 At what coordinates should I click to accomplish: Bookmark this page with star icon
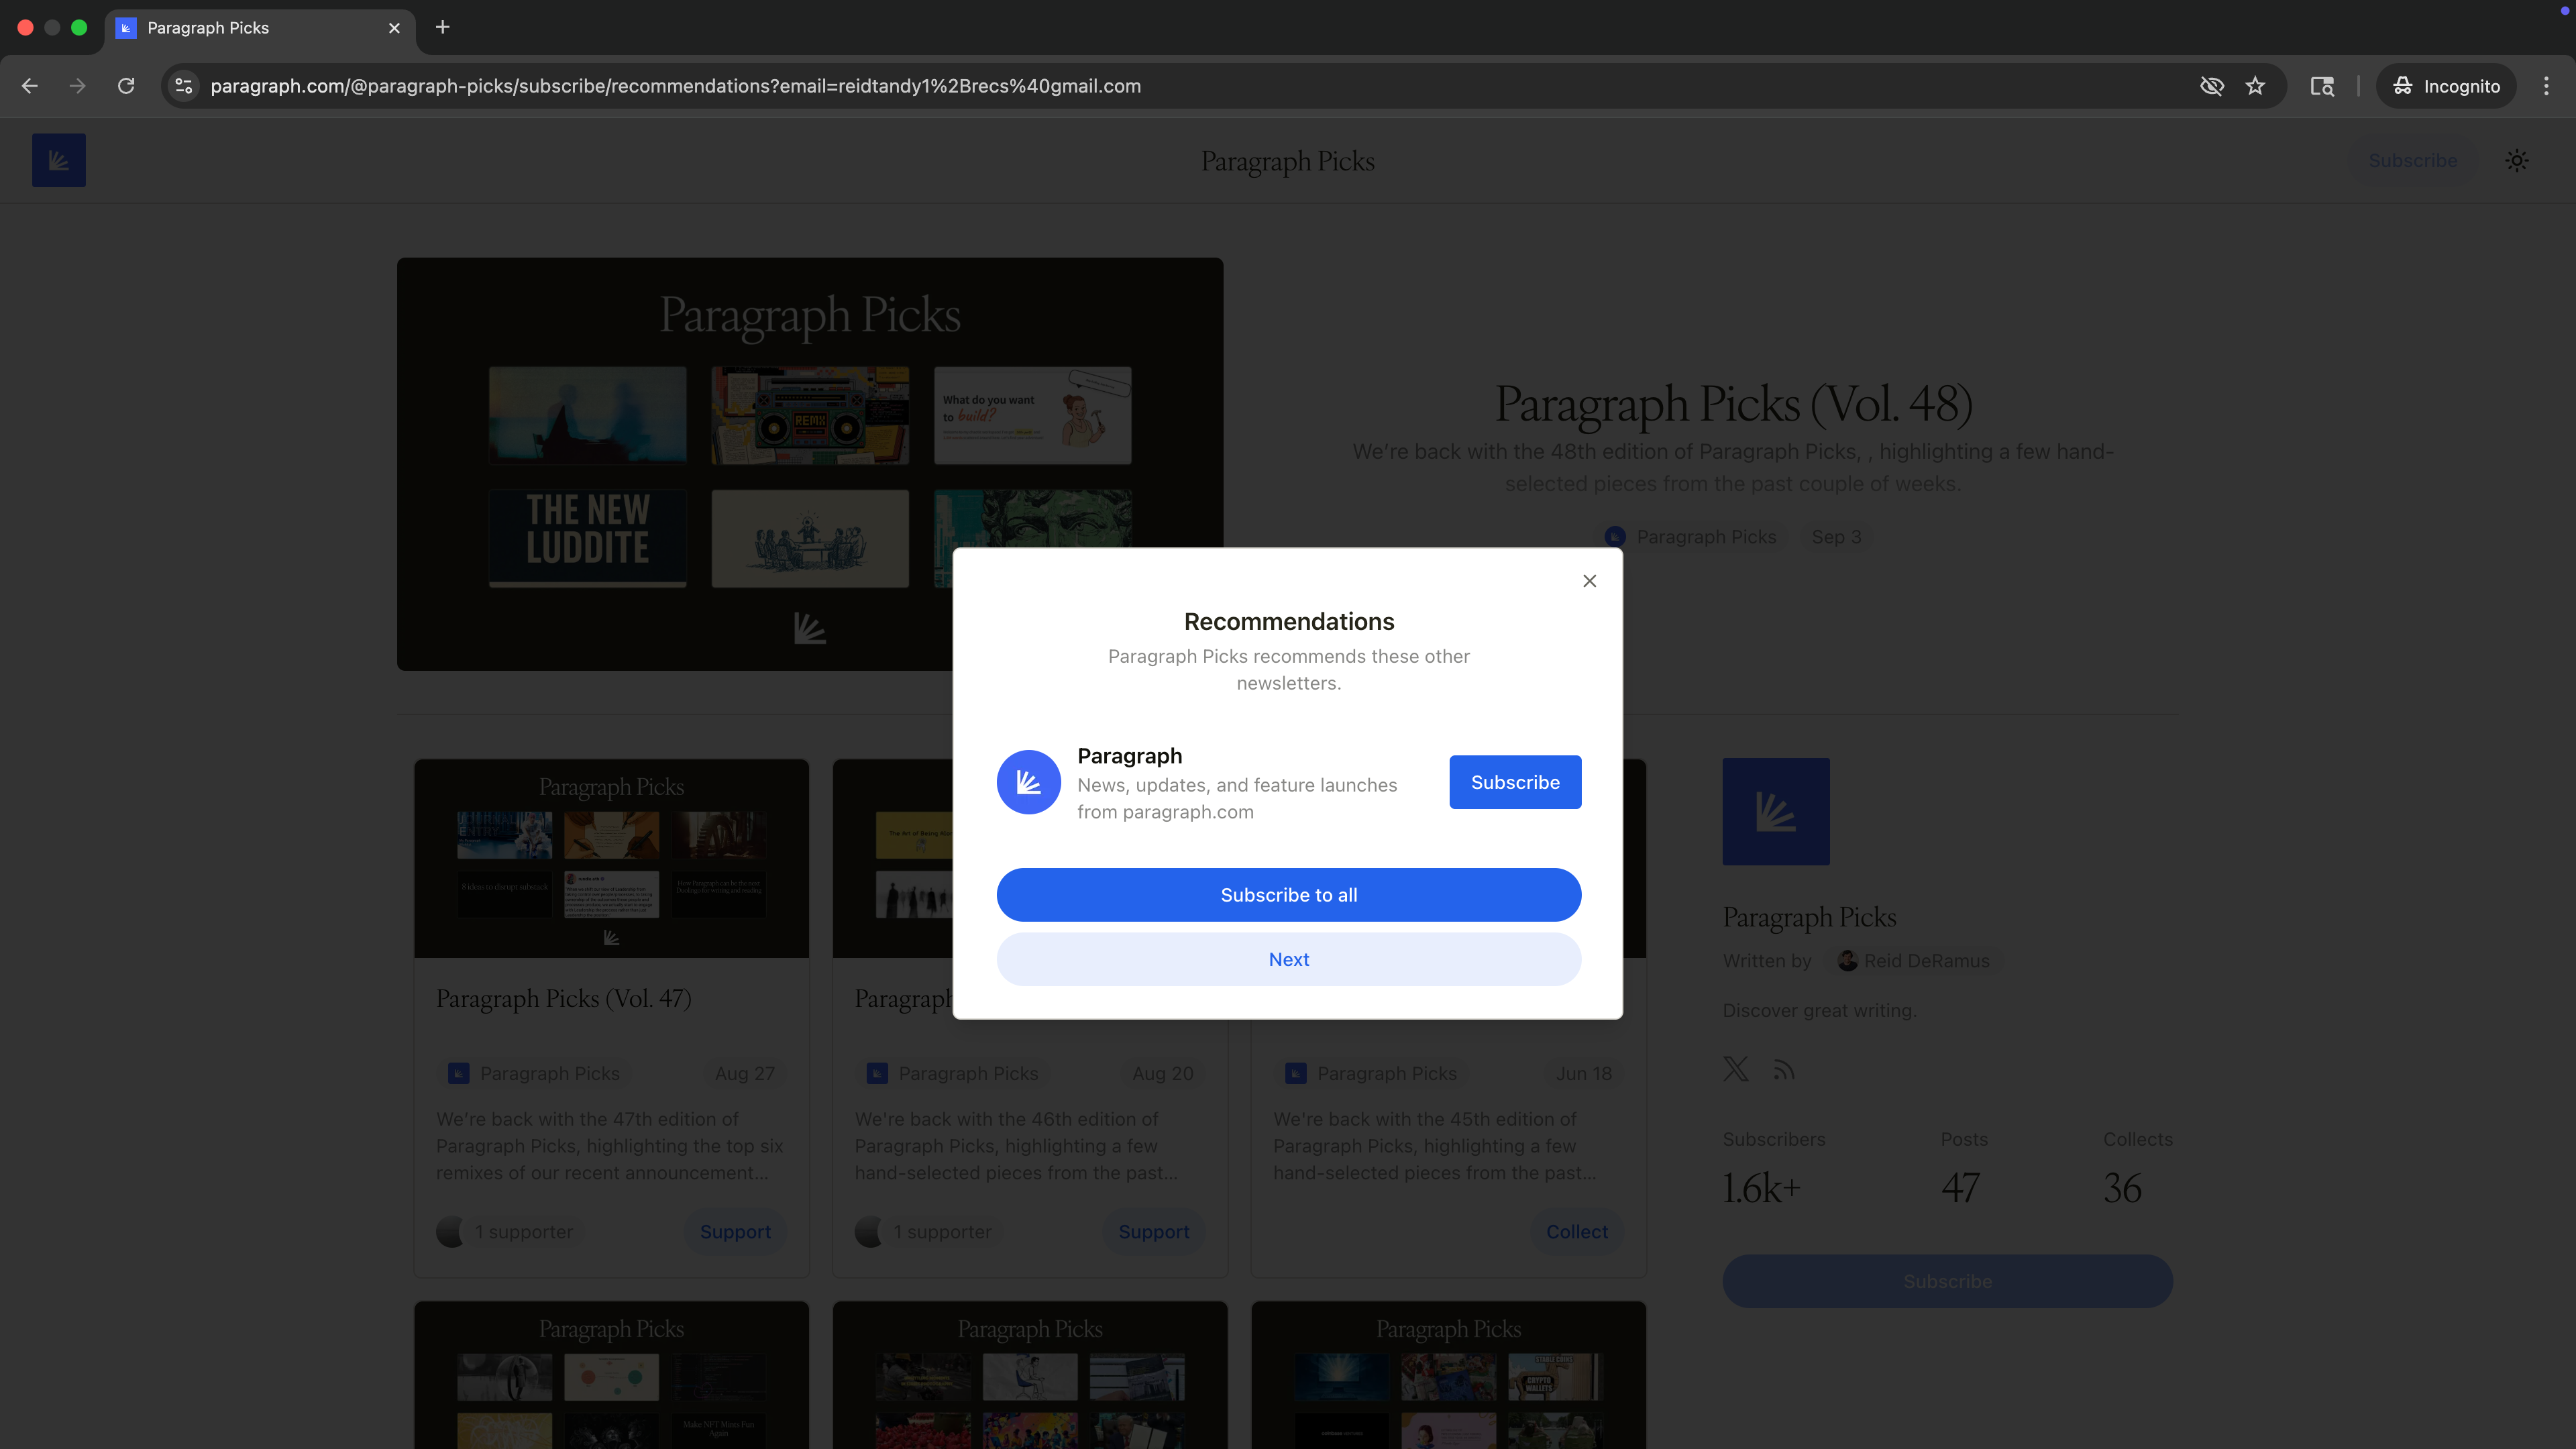tap(2255, 86)
